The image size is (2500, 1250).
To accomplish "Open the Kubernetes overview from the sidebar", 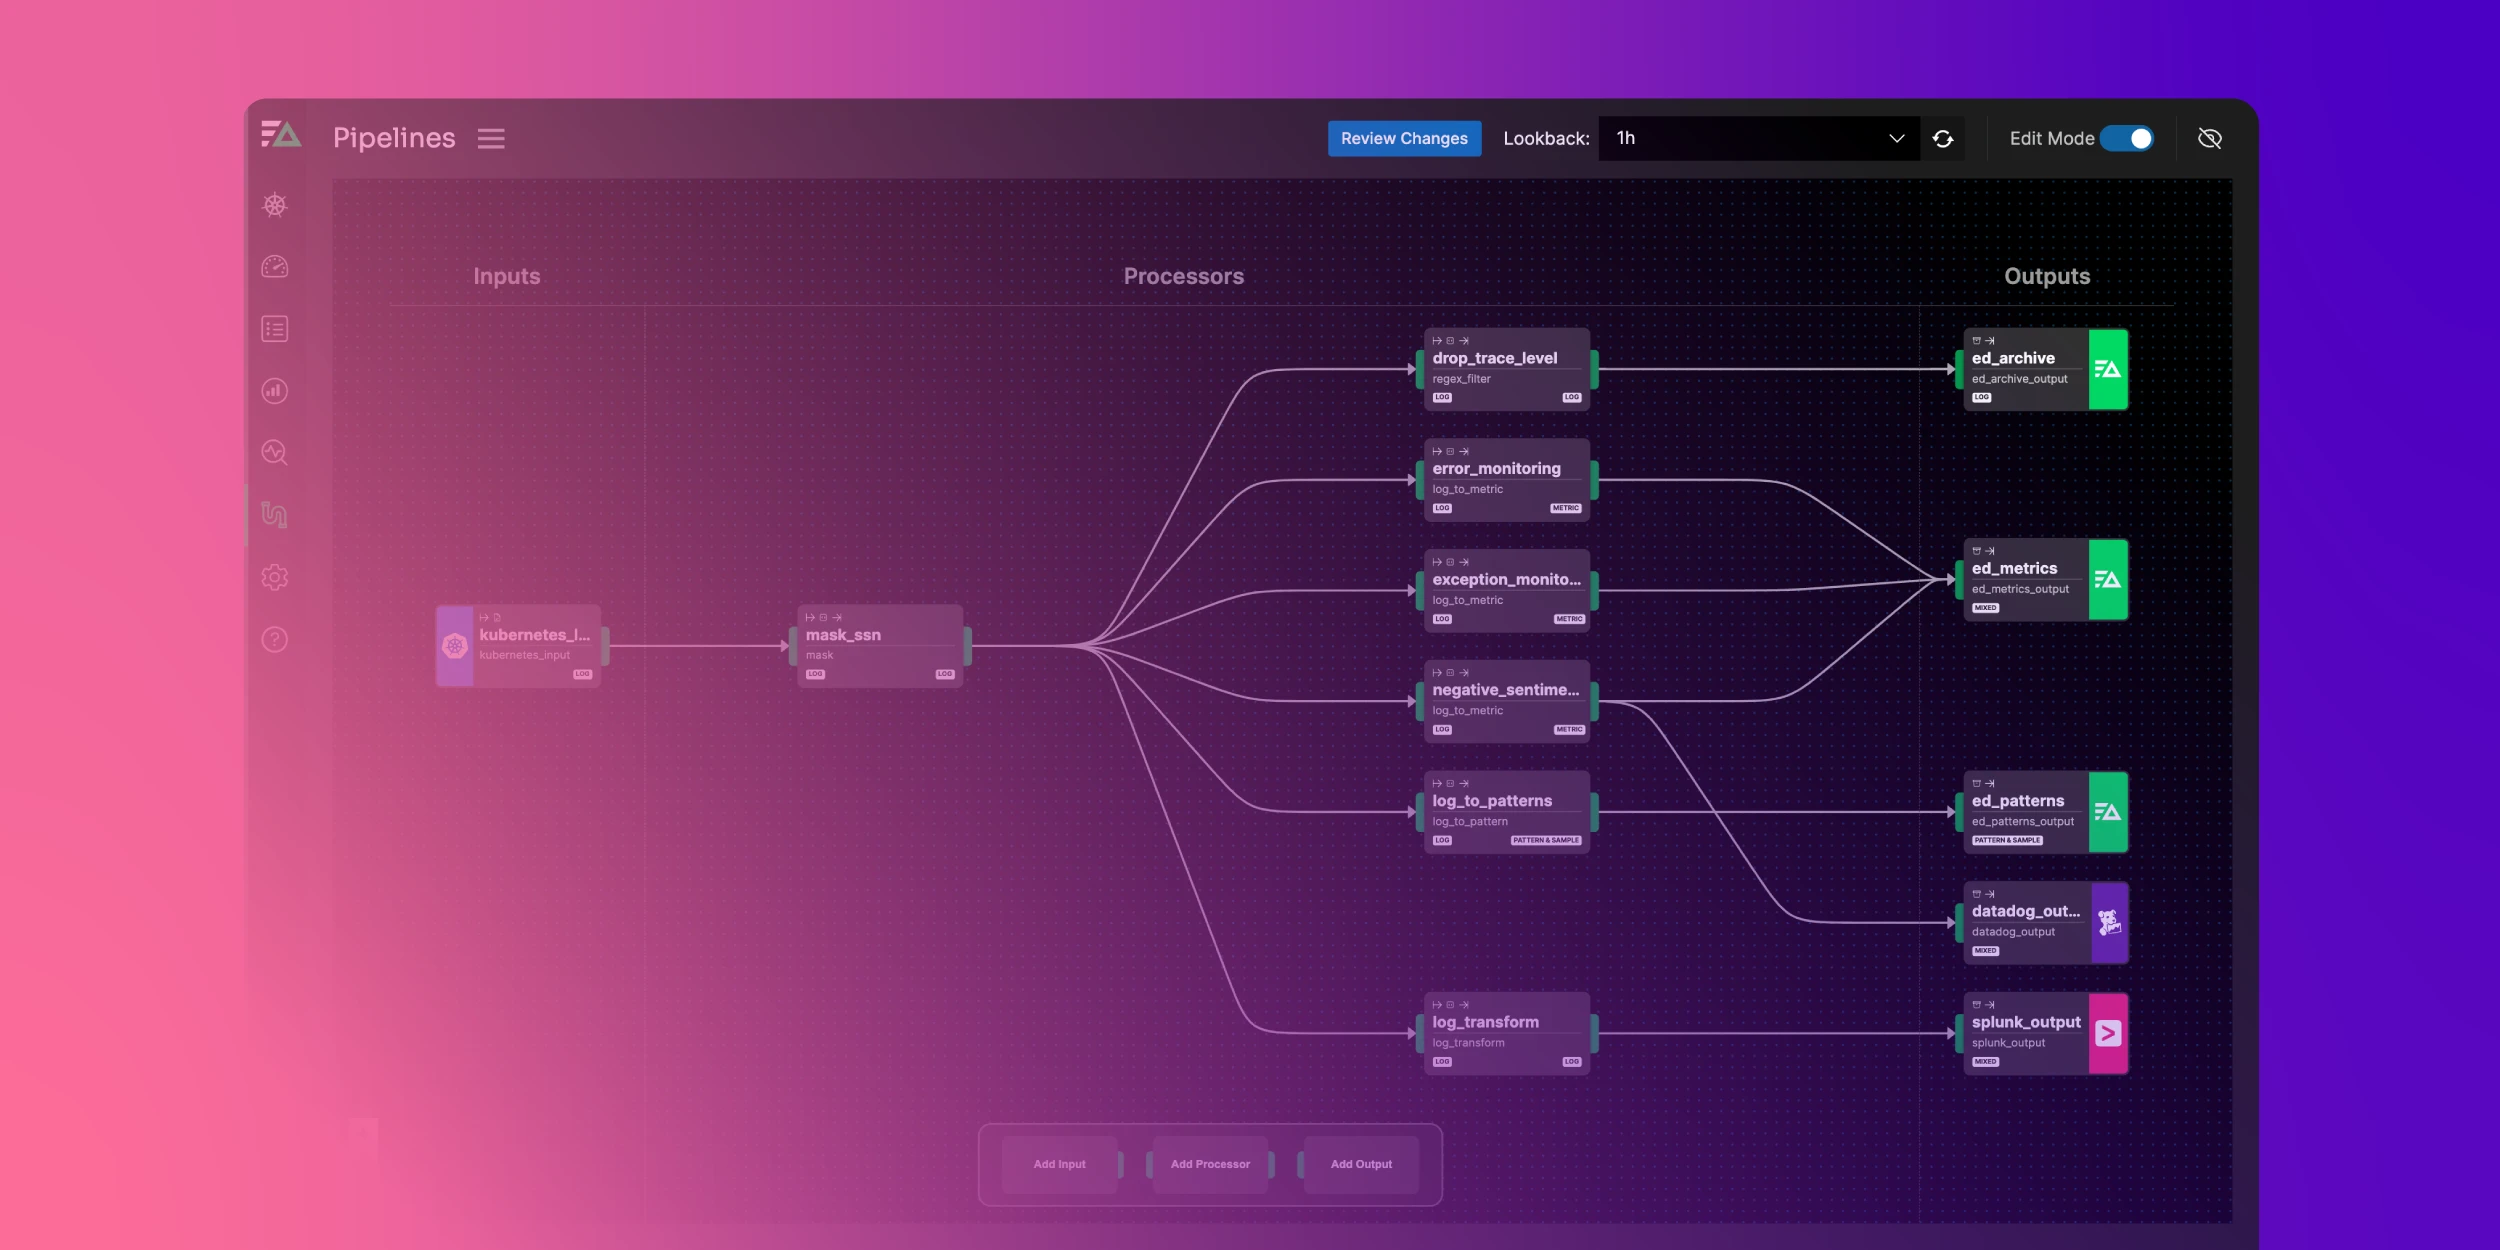I will 275,205.
